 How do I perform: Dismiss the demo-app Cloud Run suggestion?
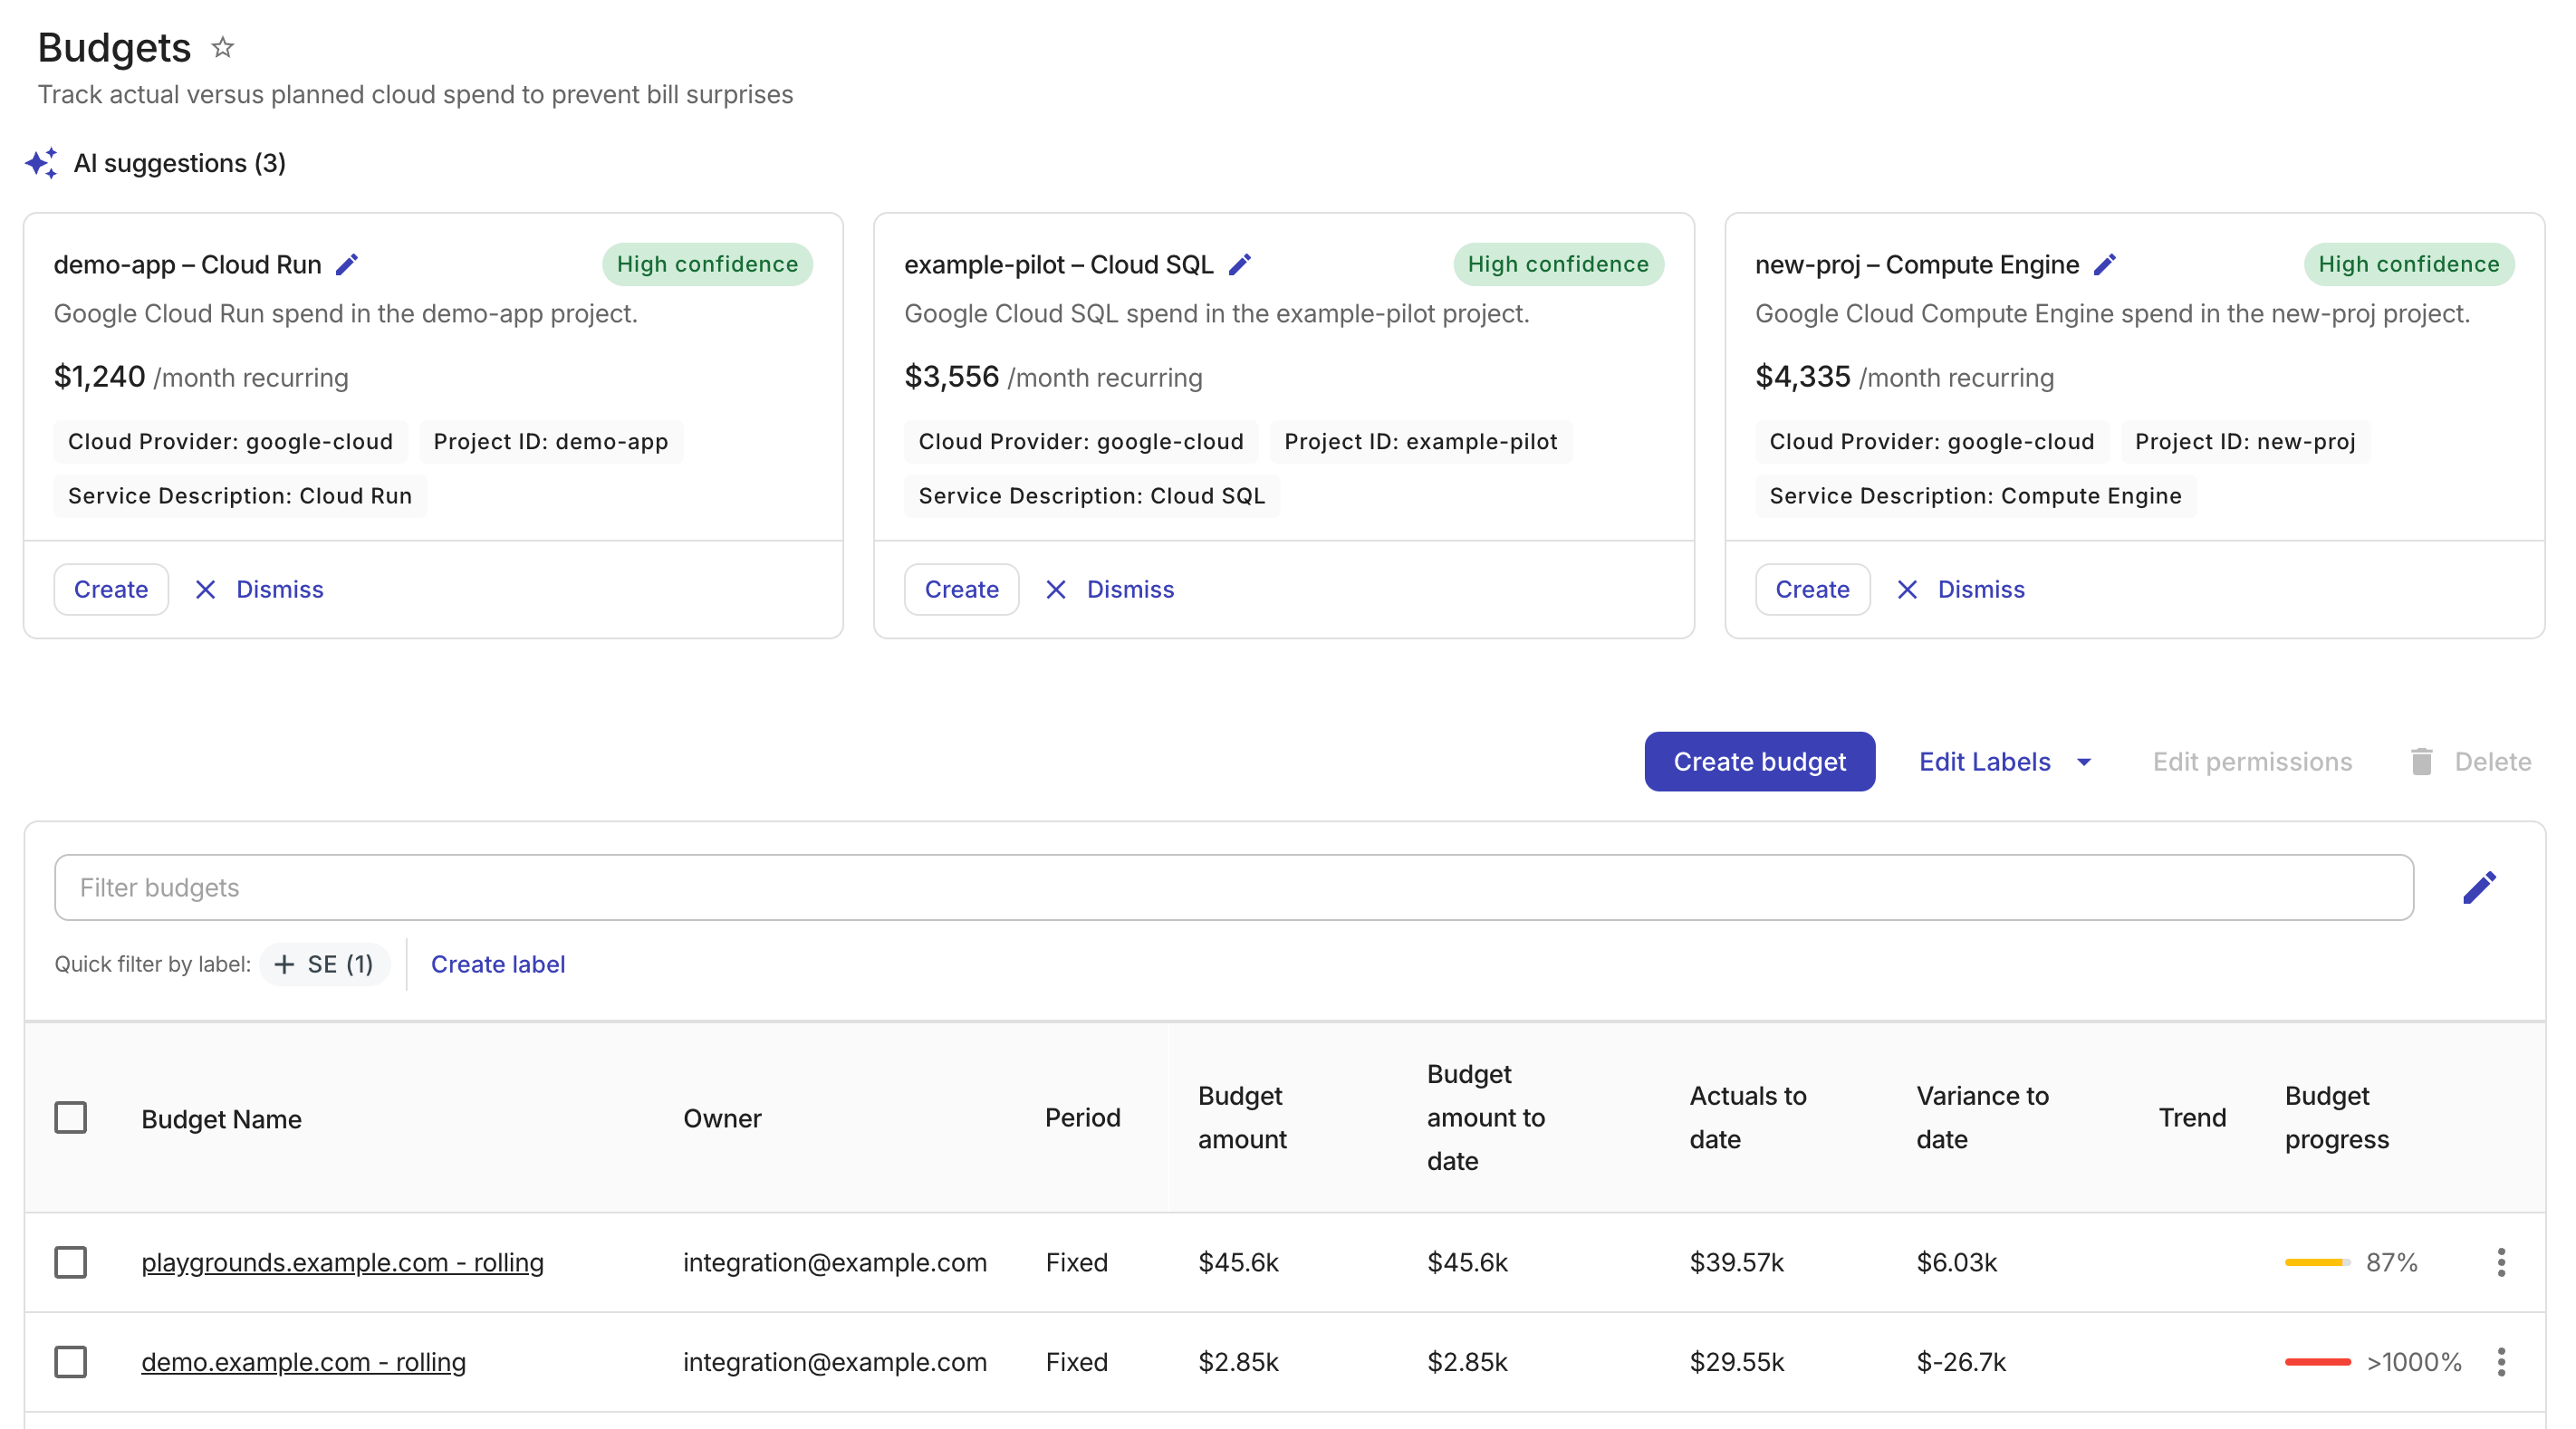(259, 589)
